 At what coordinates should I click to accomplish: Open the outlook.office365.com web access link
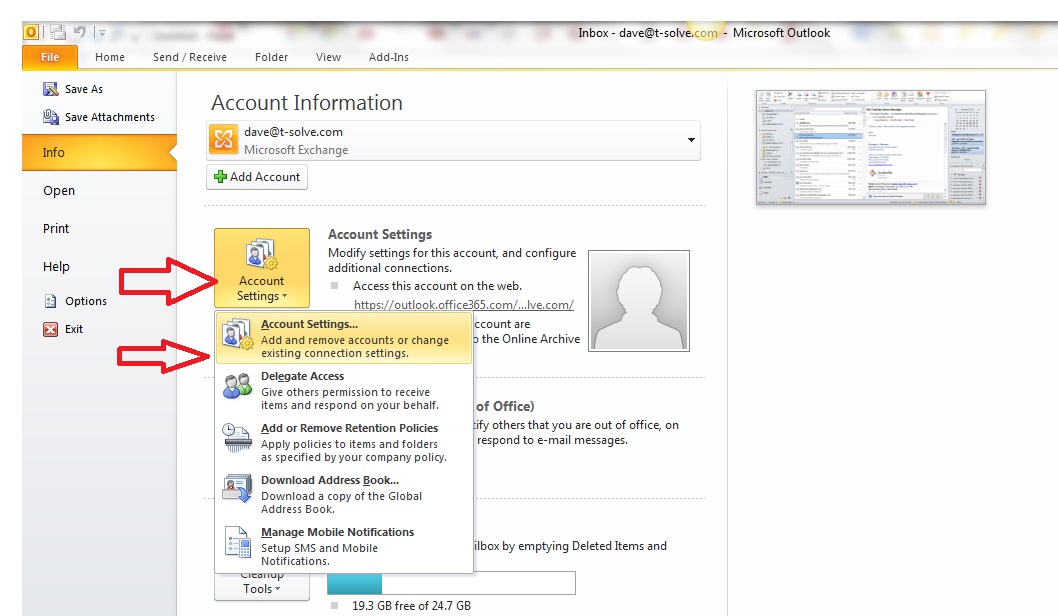click(463, 305)
